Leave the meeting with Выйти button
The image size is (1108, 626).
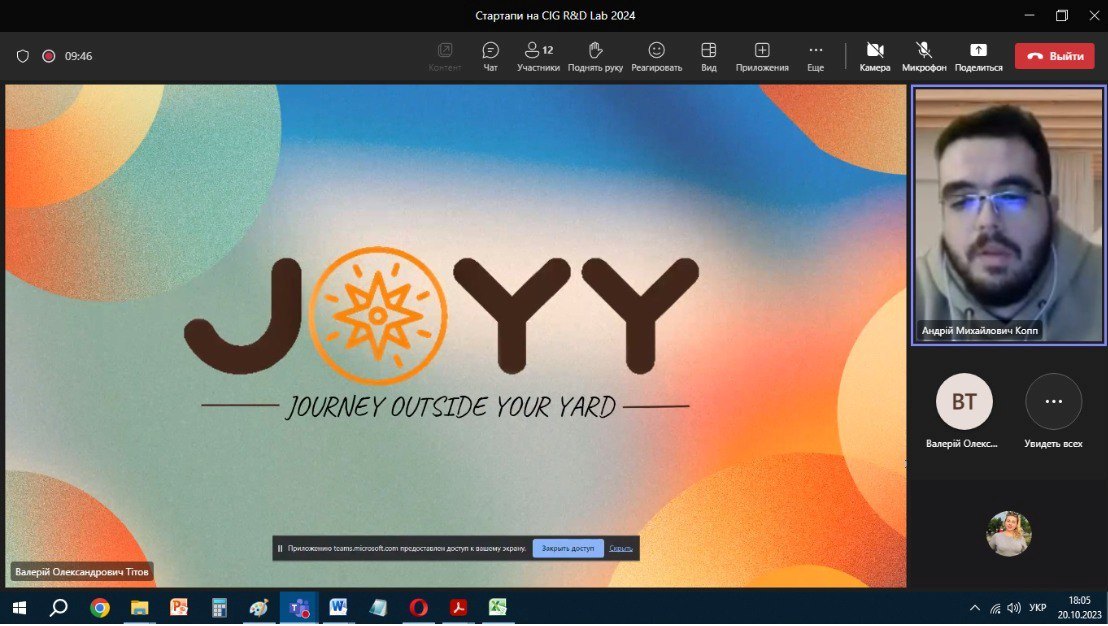1054,56
